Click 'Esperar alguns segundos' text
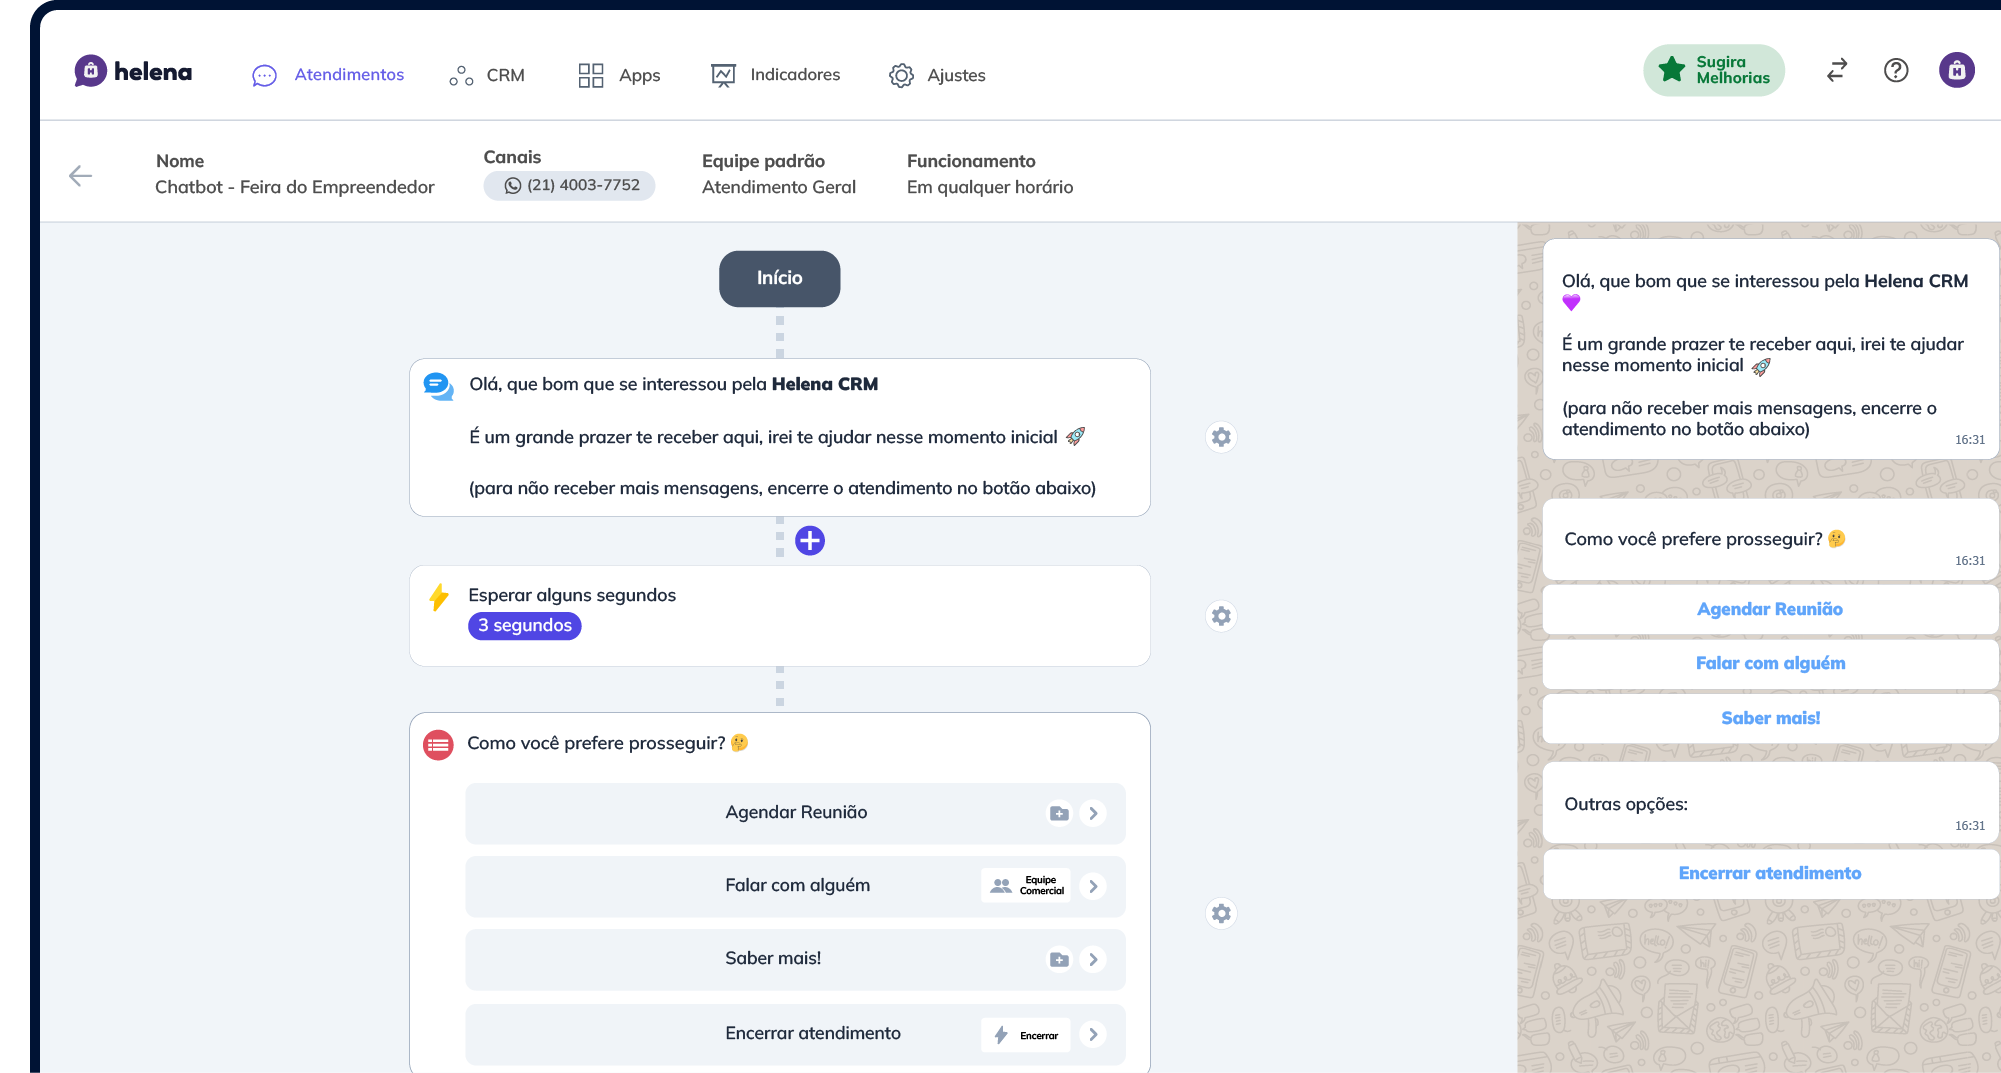Image resolution: width=2001 pixels, height=1073 pixels. tap(572, 595)
